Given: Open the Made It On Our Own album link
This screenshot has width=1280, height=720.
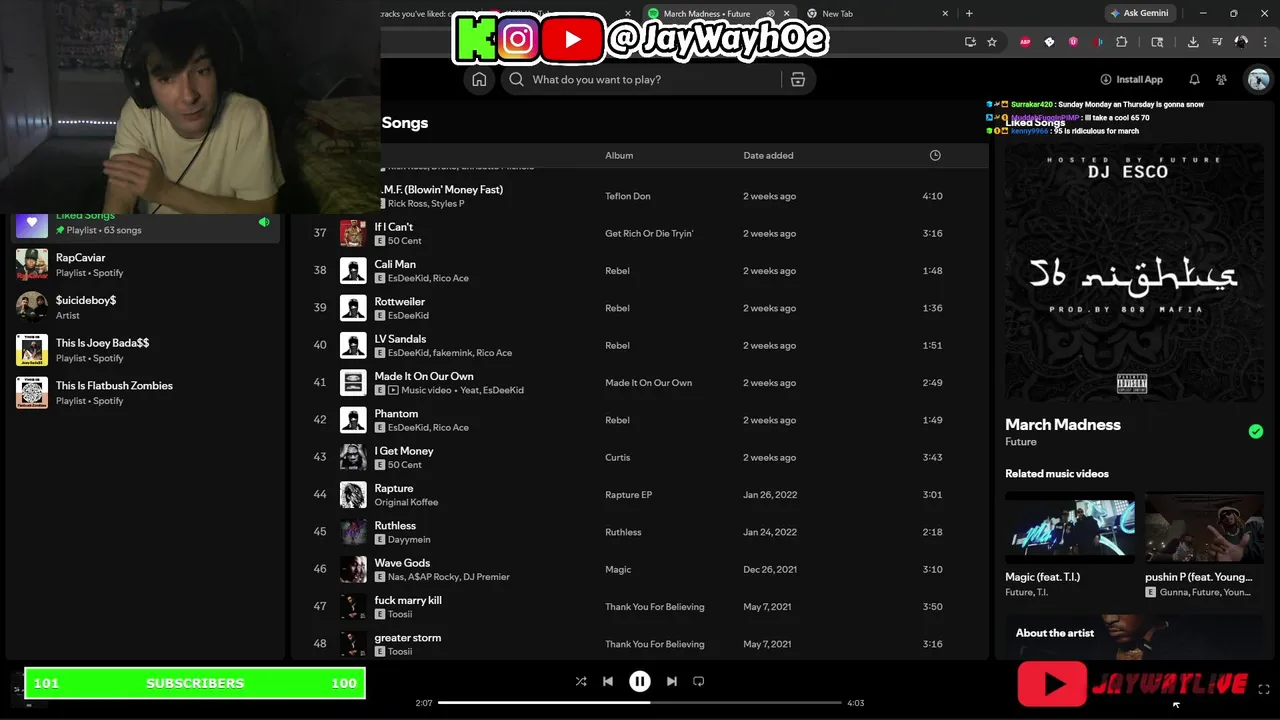Looking at the screenshot, I should 648,383.
